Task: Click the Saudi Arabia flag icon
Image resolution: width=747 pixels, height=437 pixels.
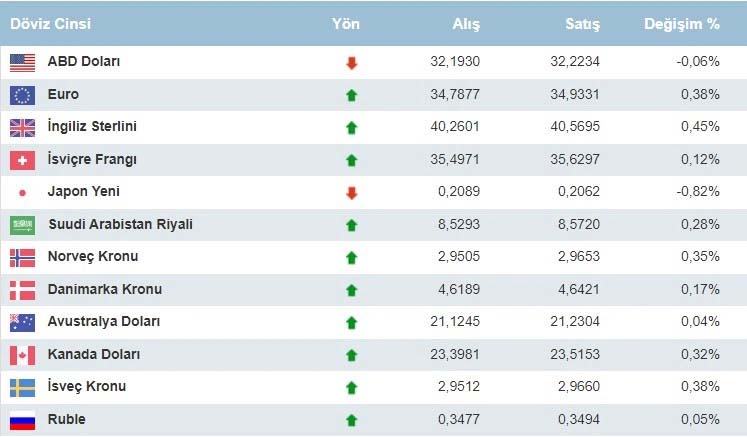Action: pyautogui.click(x=22, y=225)
